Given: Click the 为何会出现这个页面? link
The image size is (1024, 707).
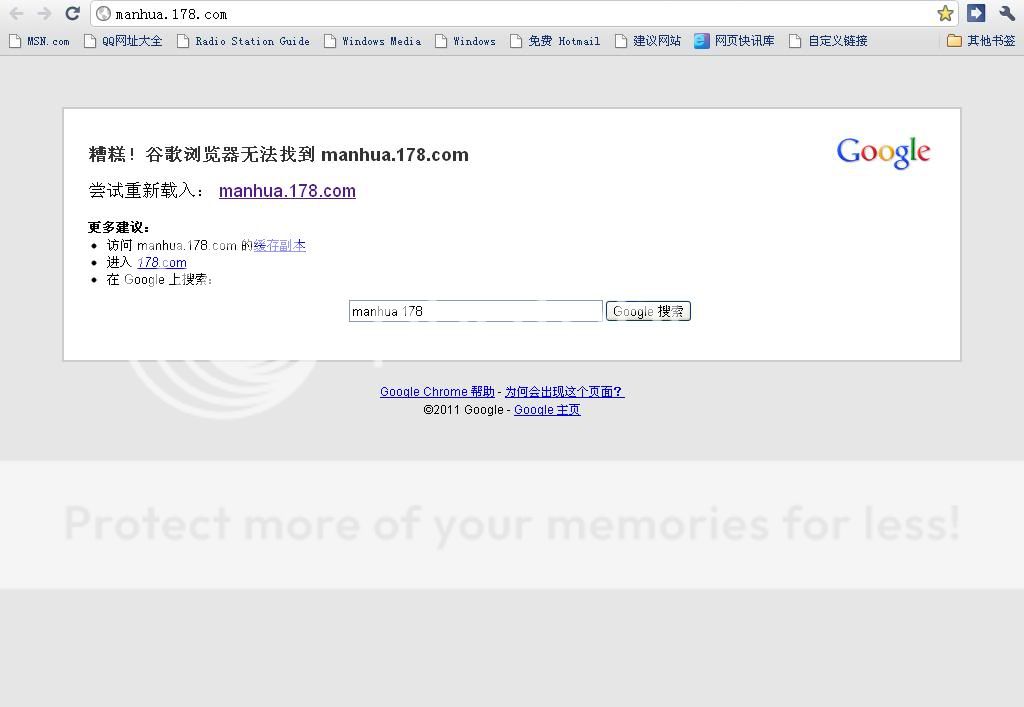Looking at the screenshot, I should pos(564,392).
